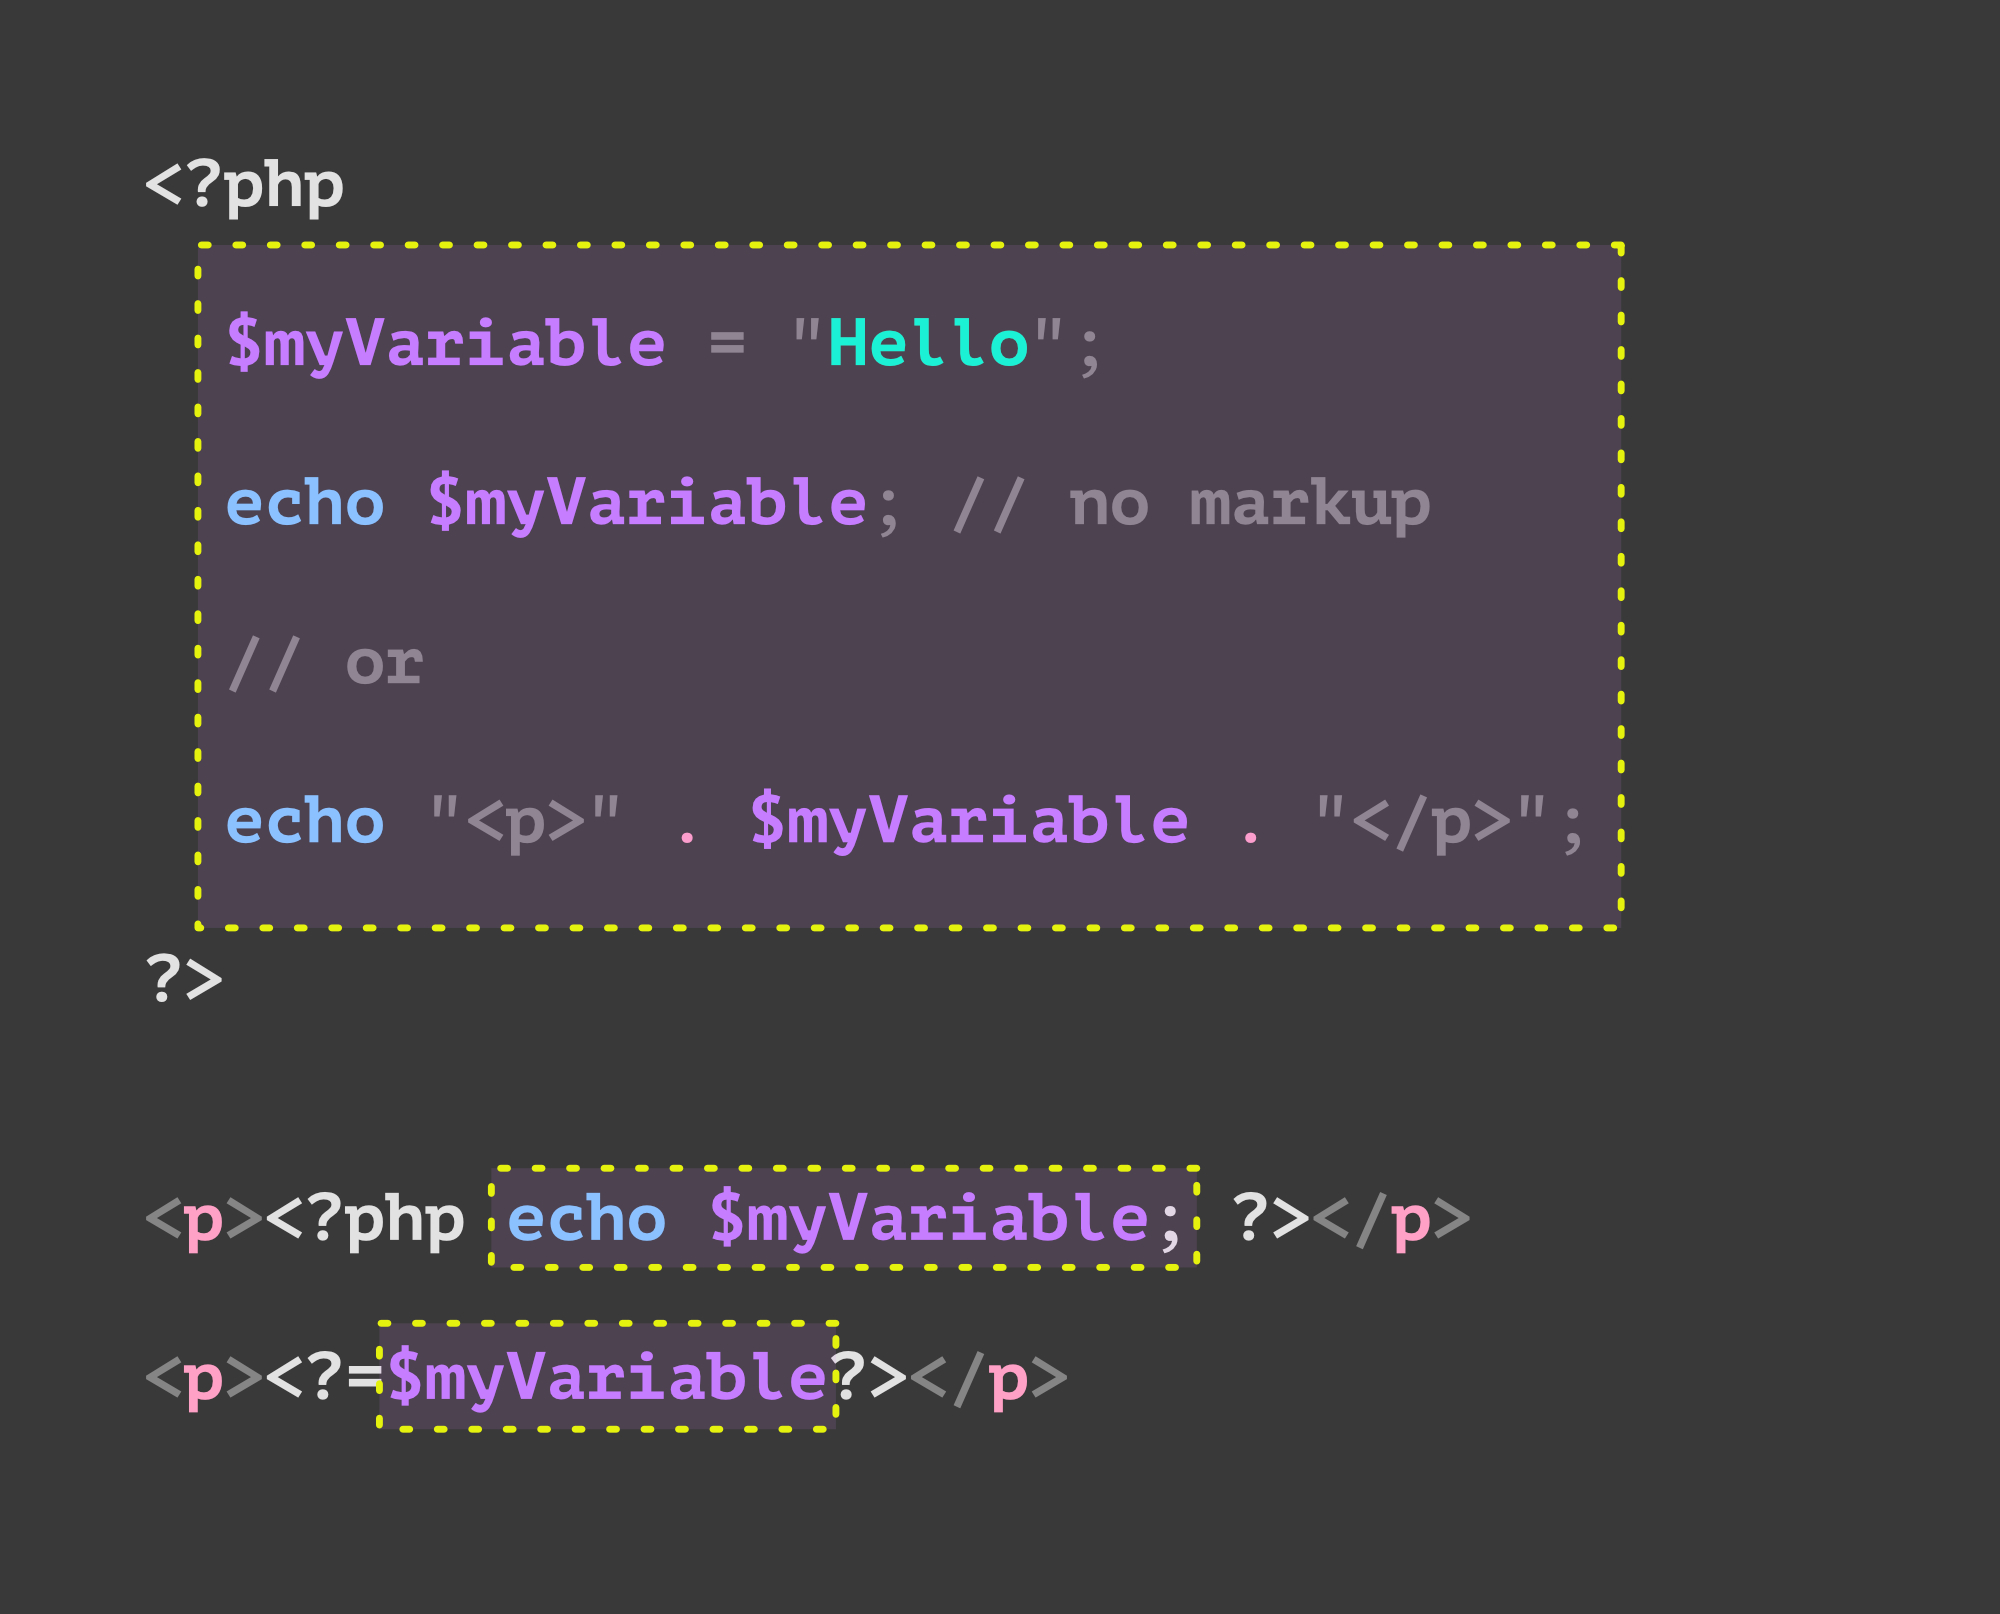This screenshot has height=1614, width=2000.
Task: Click the opening <?php tag at top
Action: pyautogui.click(x=245, y=186)
